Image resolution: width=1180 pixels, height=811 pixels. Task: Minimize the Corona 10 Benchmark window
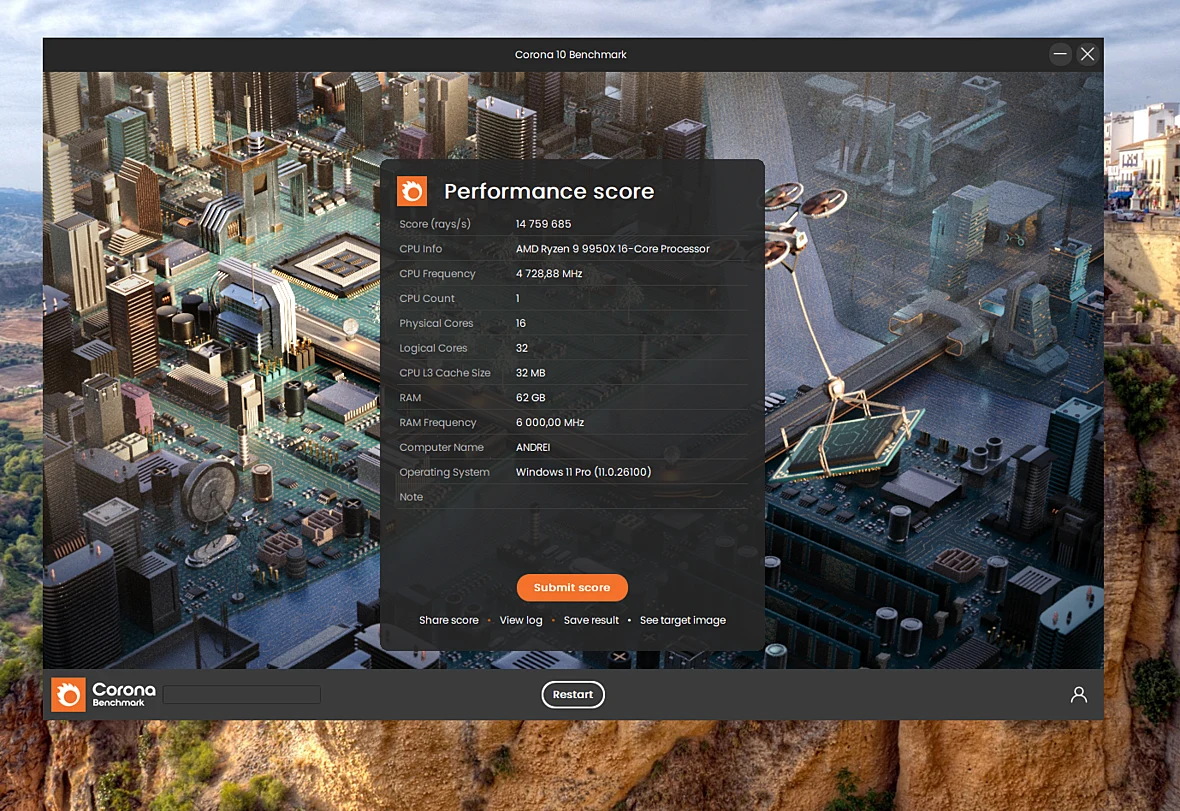click(x=1060, y=54)
